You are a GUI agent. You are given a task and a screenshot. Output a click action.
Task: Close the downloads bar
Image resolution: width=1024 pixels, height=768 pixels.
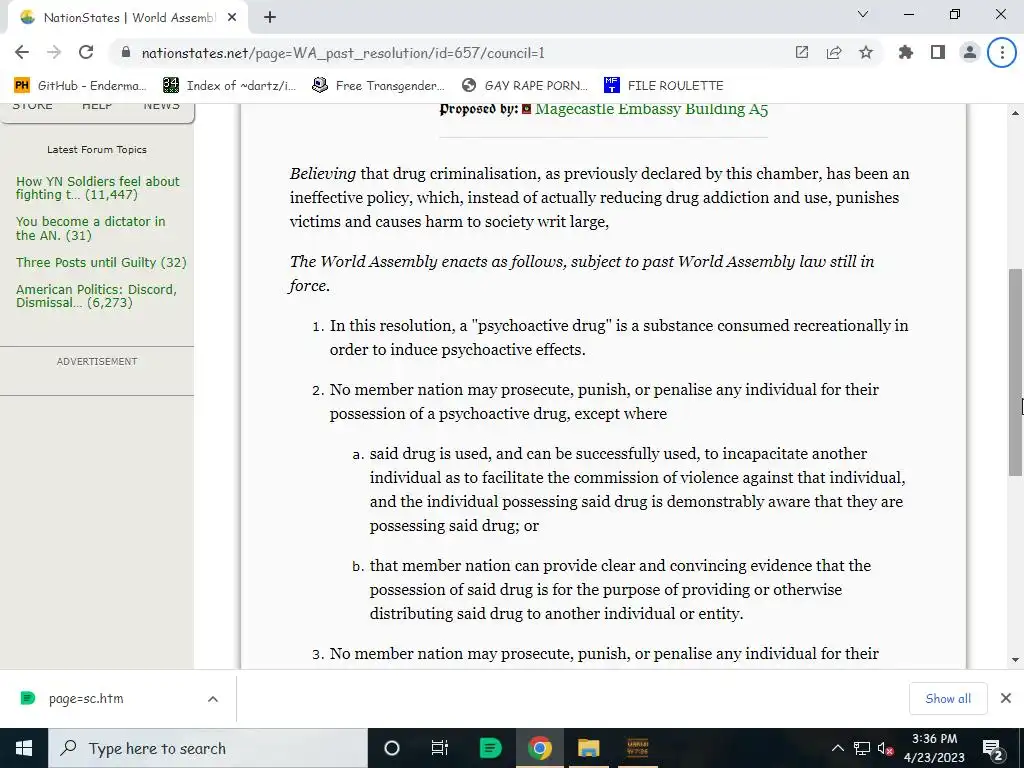pos(1006,699)
